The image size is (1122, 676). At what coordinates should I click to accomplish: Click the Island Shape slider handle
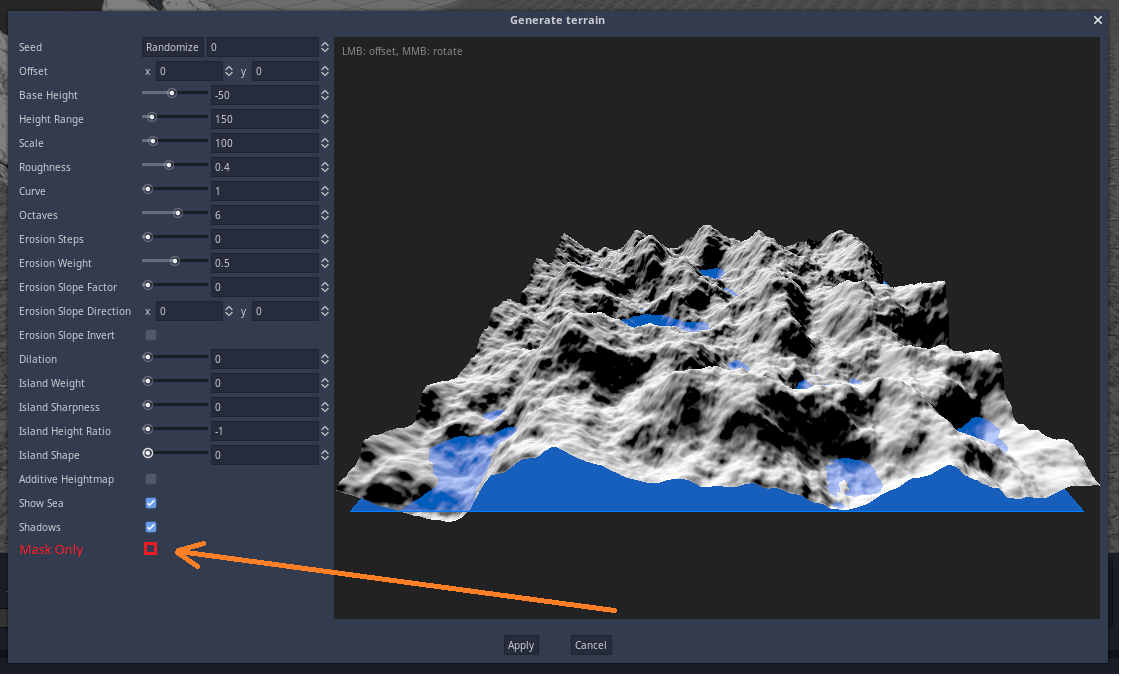click(147, 453)
